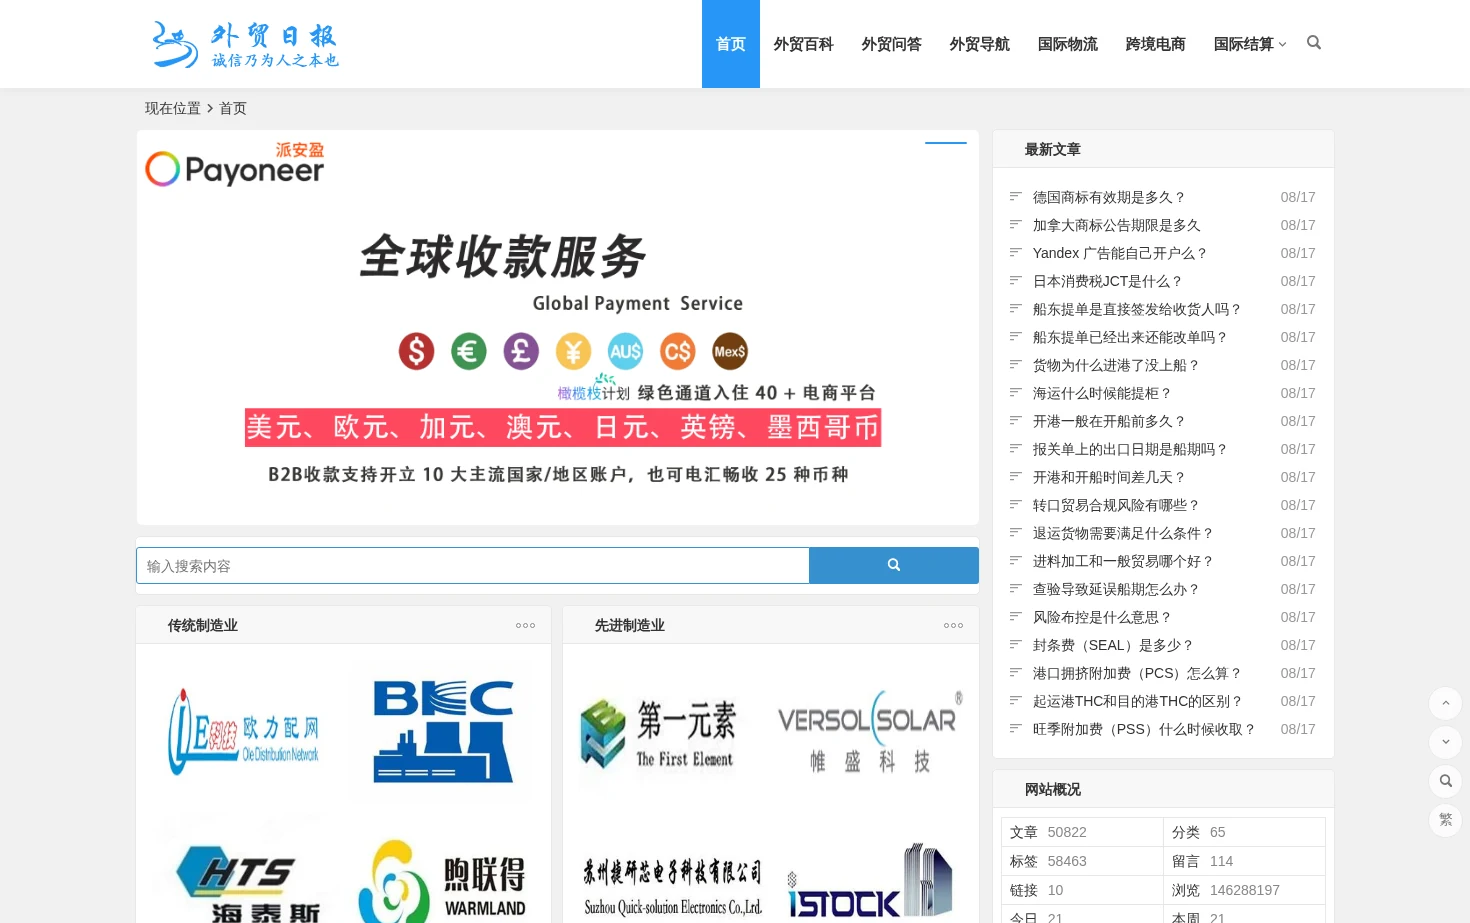Open the header search magnifier icon
This screenshot has height=923, width=1470.
click(1314, 43)
